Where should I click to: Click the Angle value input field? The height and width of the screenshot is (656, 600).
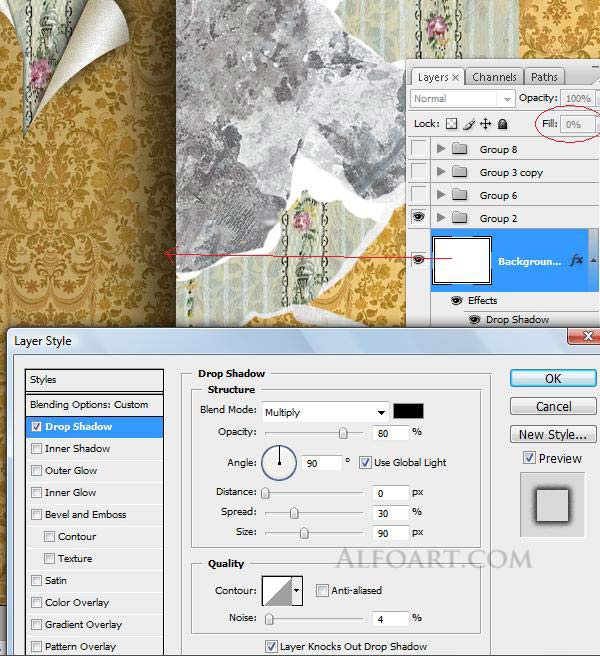321,463
